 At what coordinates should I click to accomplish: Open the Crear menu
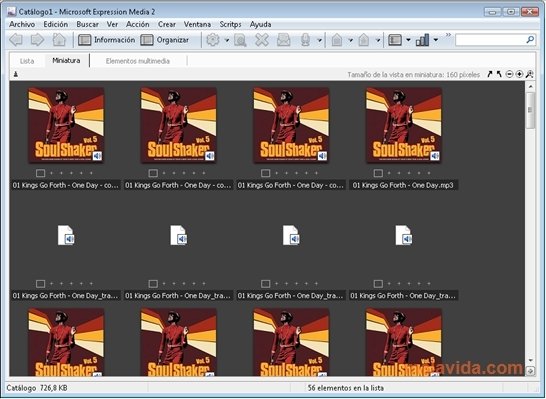pos(167,24)
